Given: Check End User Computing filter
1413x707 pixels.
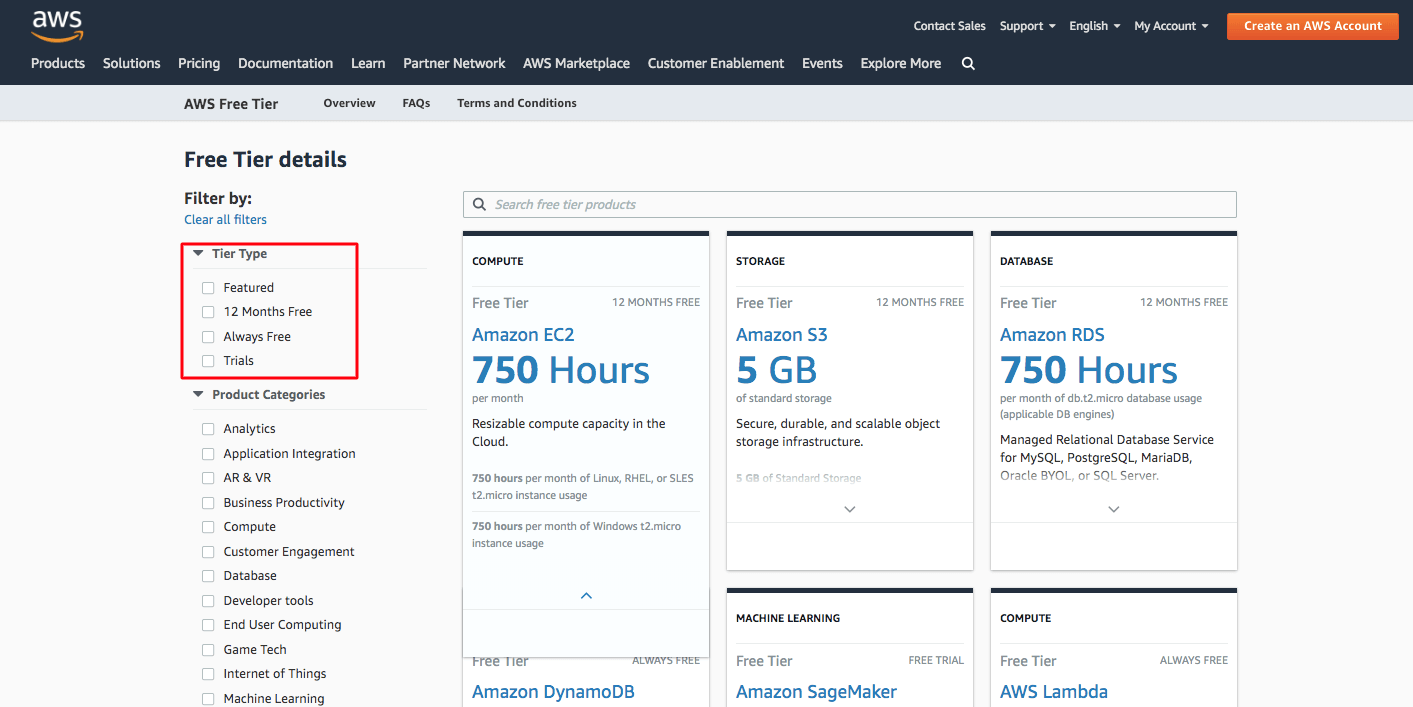Looking at the screenshot, I should point(208,625).
